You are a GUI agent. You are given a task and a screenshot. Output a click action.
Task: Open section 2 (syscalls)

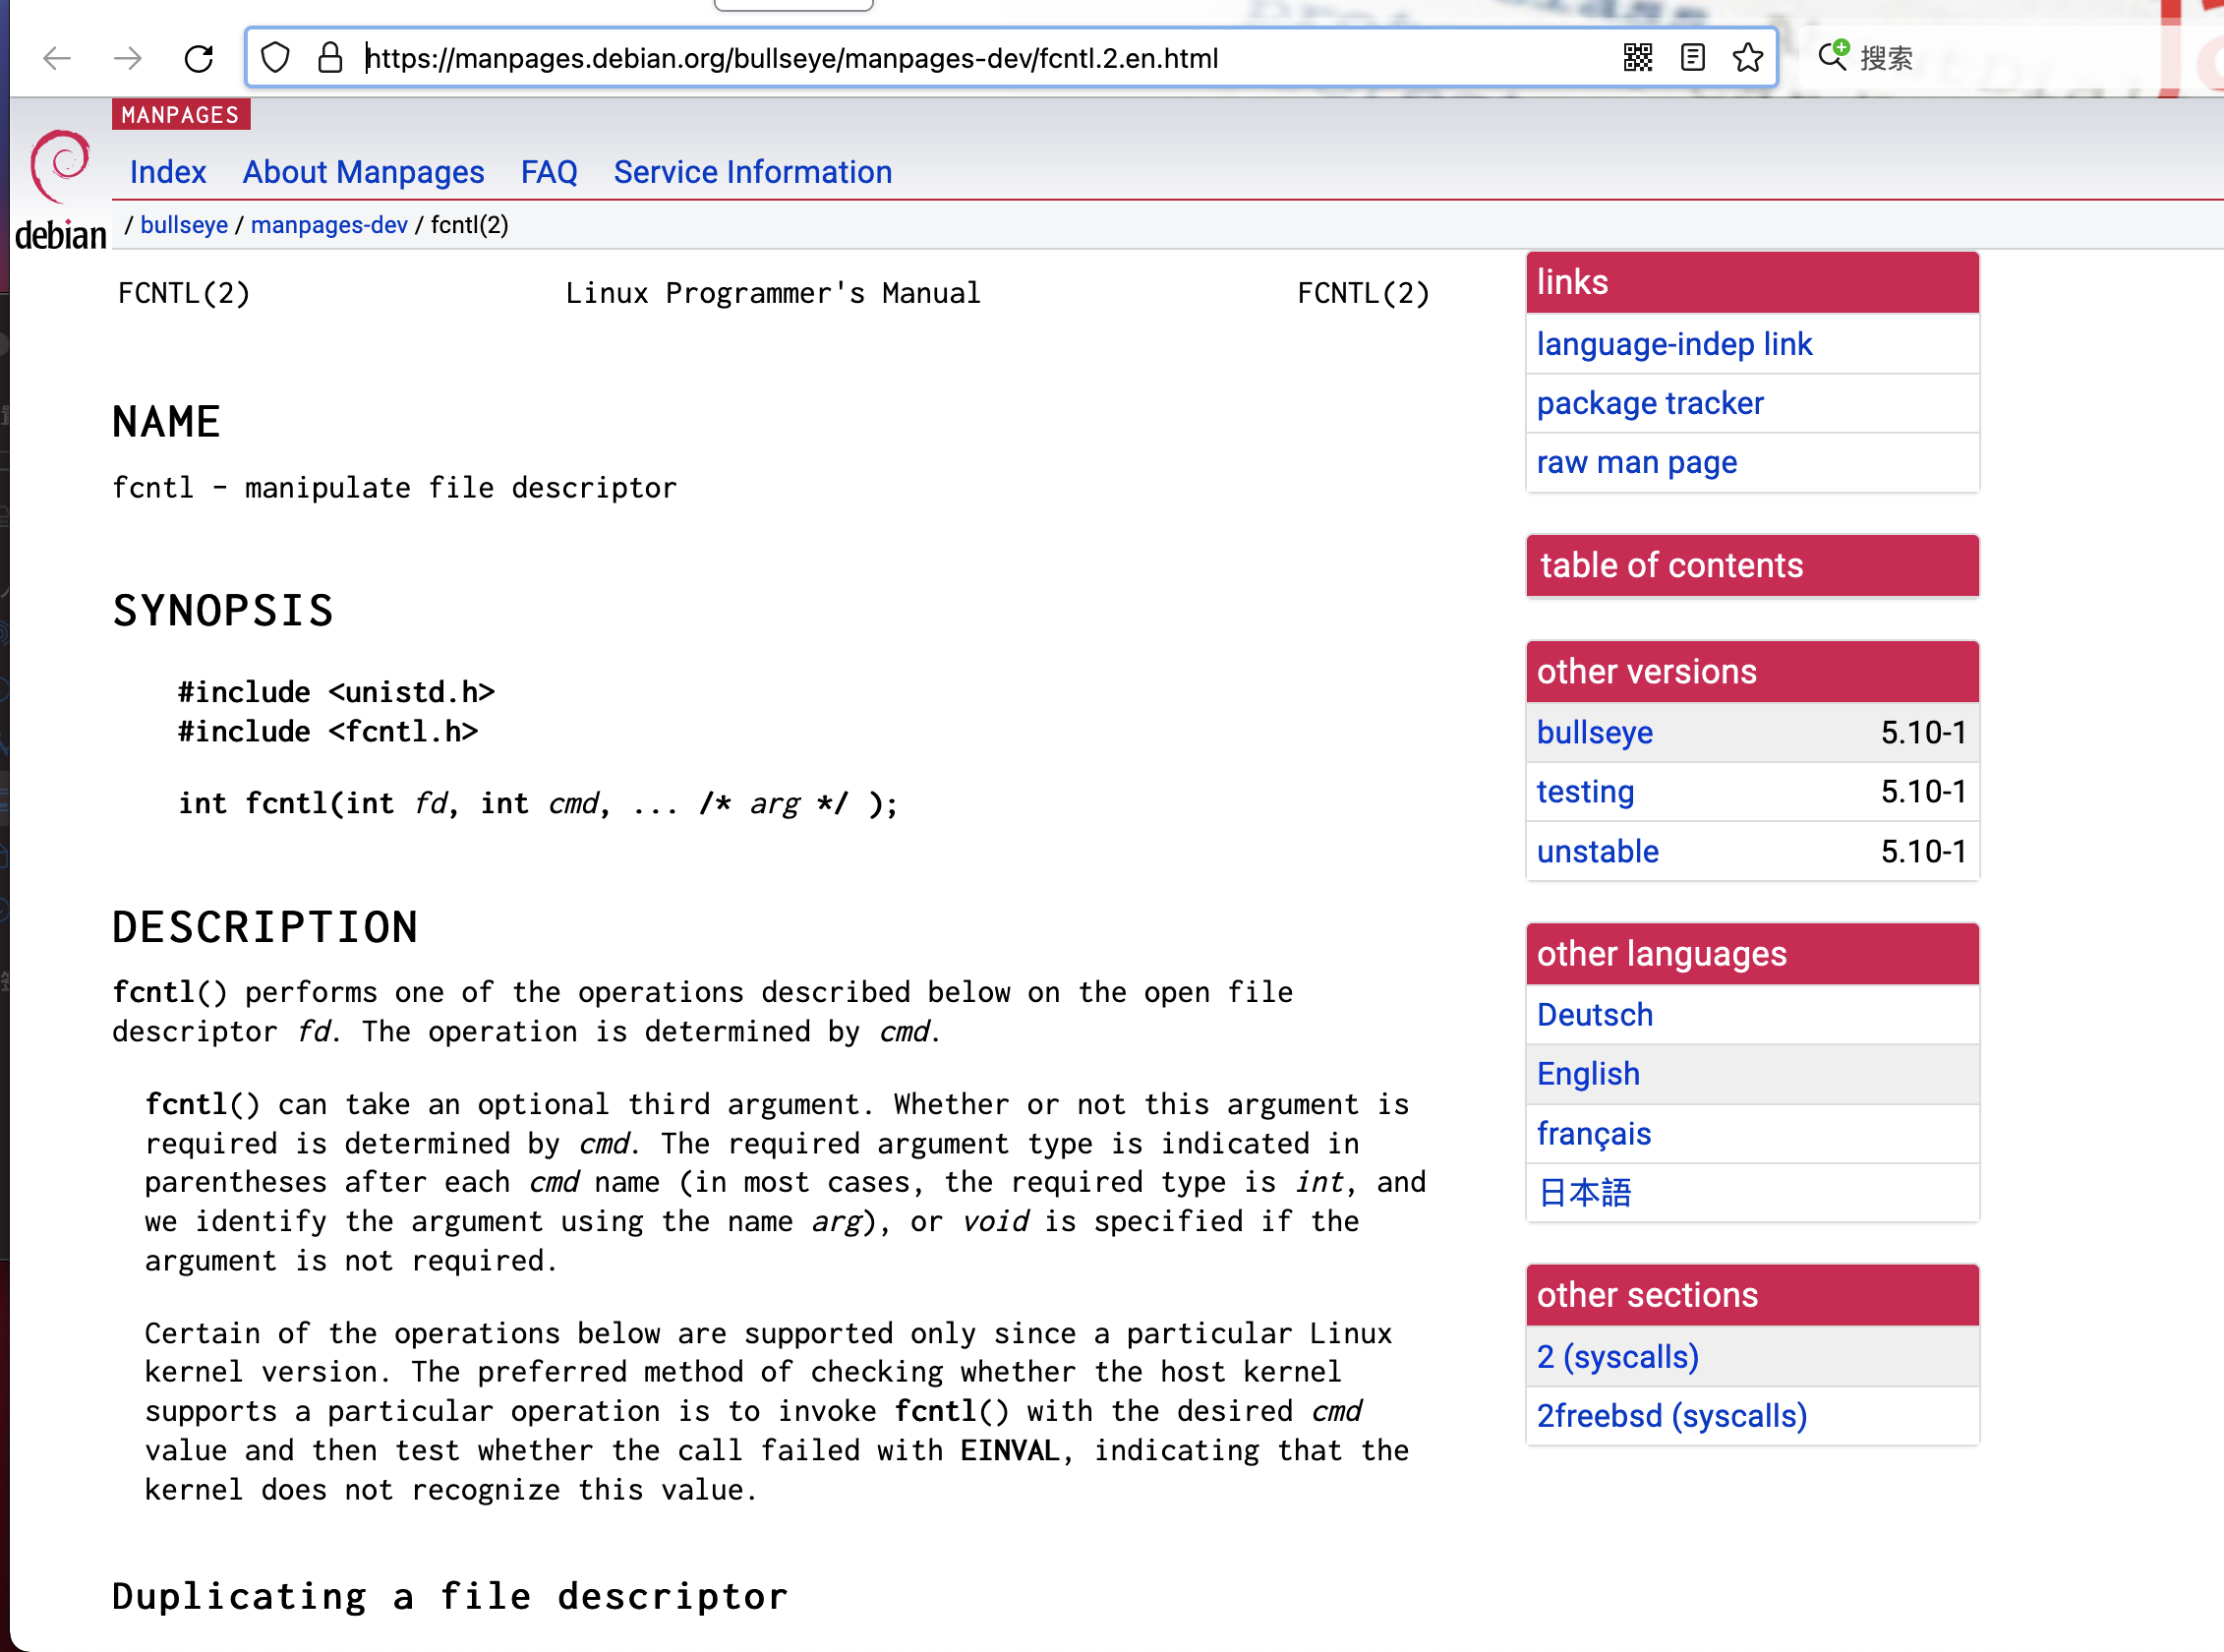pos(1618,1357)
